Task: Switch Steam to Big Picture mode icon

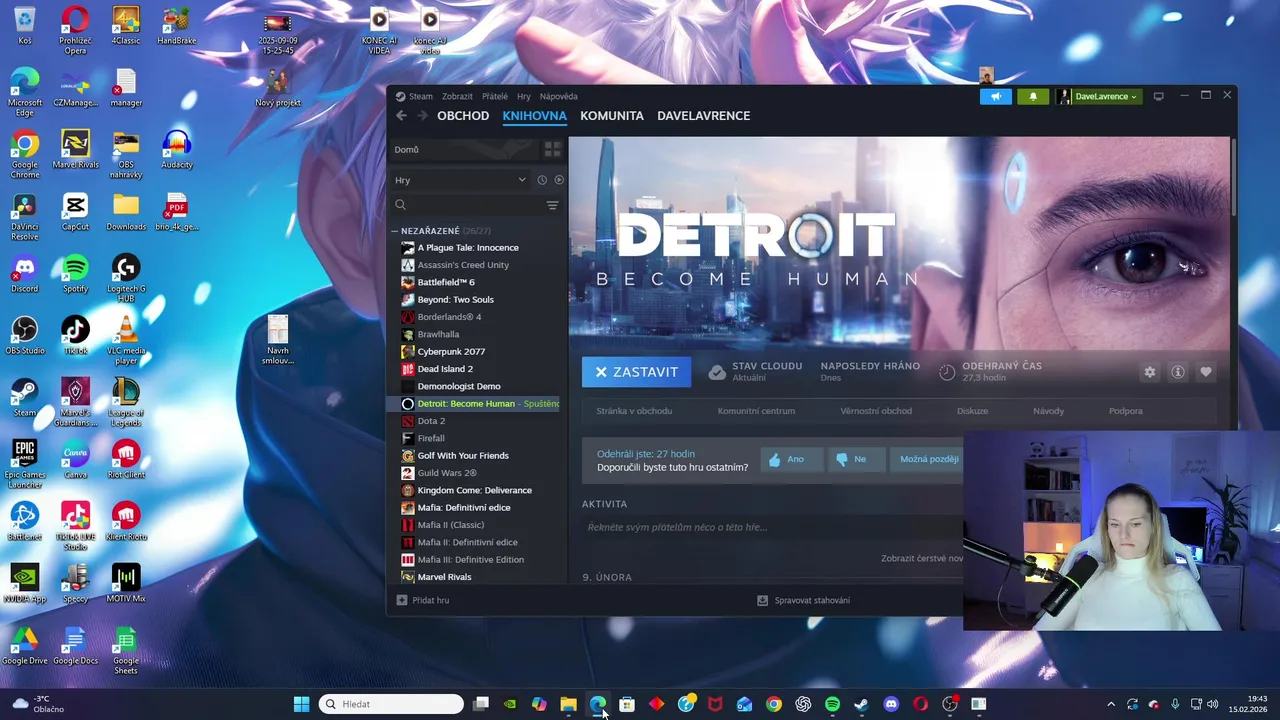Action: [x=1159, y=96]
